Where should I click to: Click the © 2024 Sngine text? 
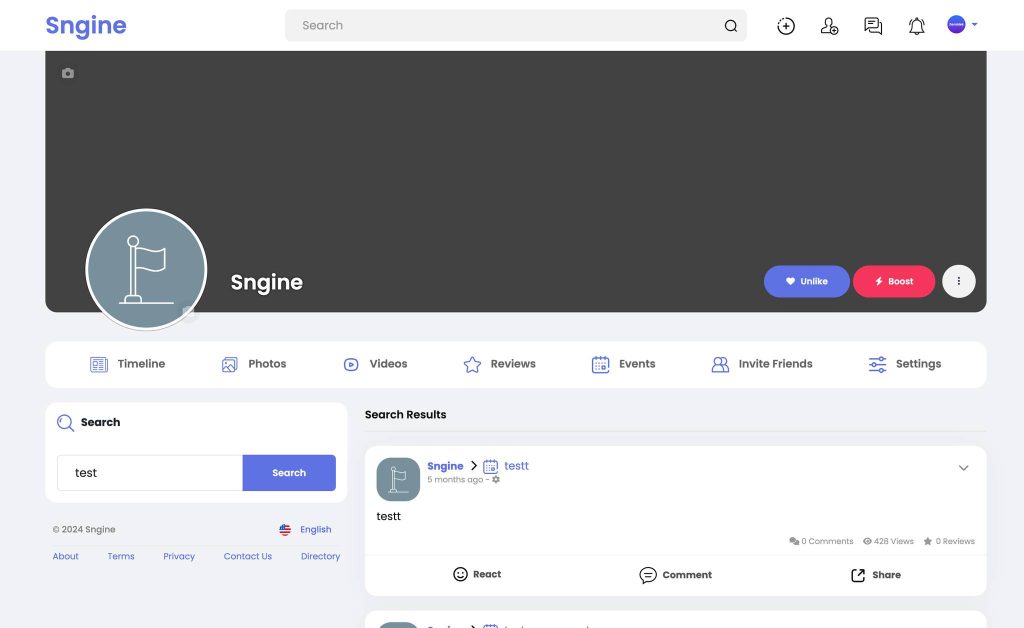[x=84, y=529]
